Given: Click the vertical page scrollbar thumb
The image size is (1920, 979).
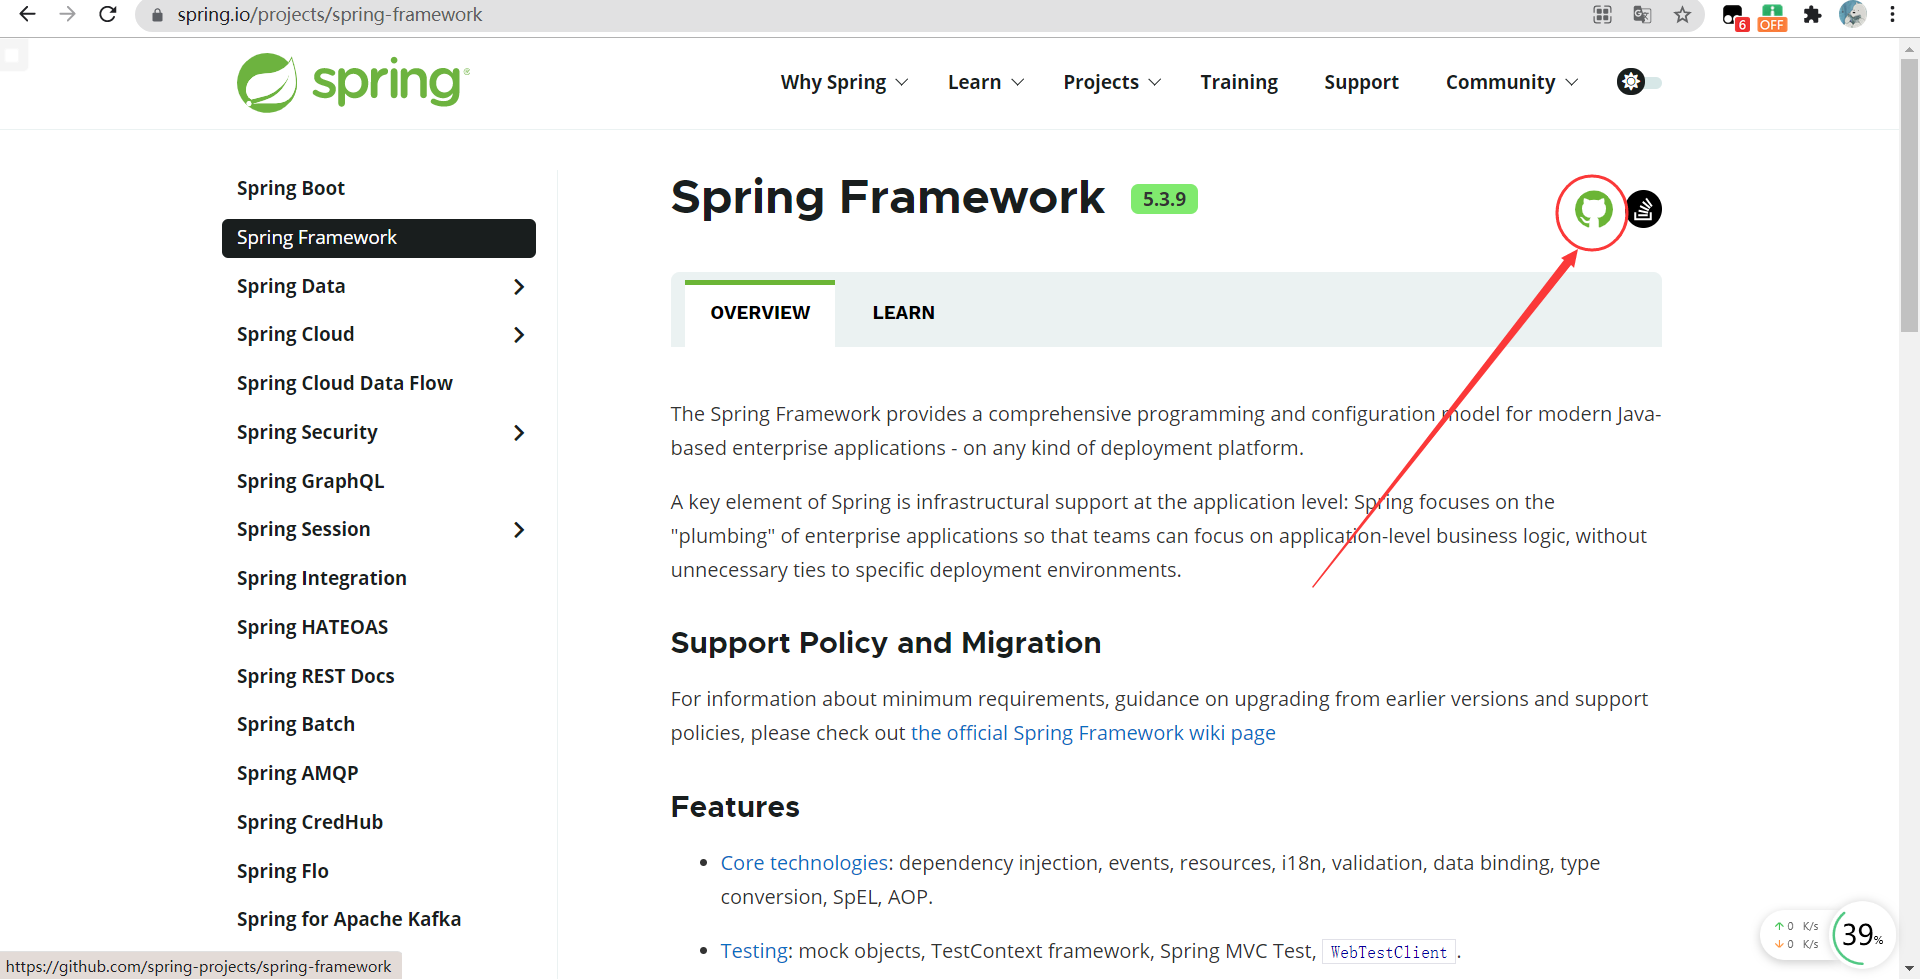Looking at the screenshot, I should click(x=1909, y=195).
